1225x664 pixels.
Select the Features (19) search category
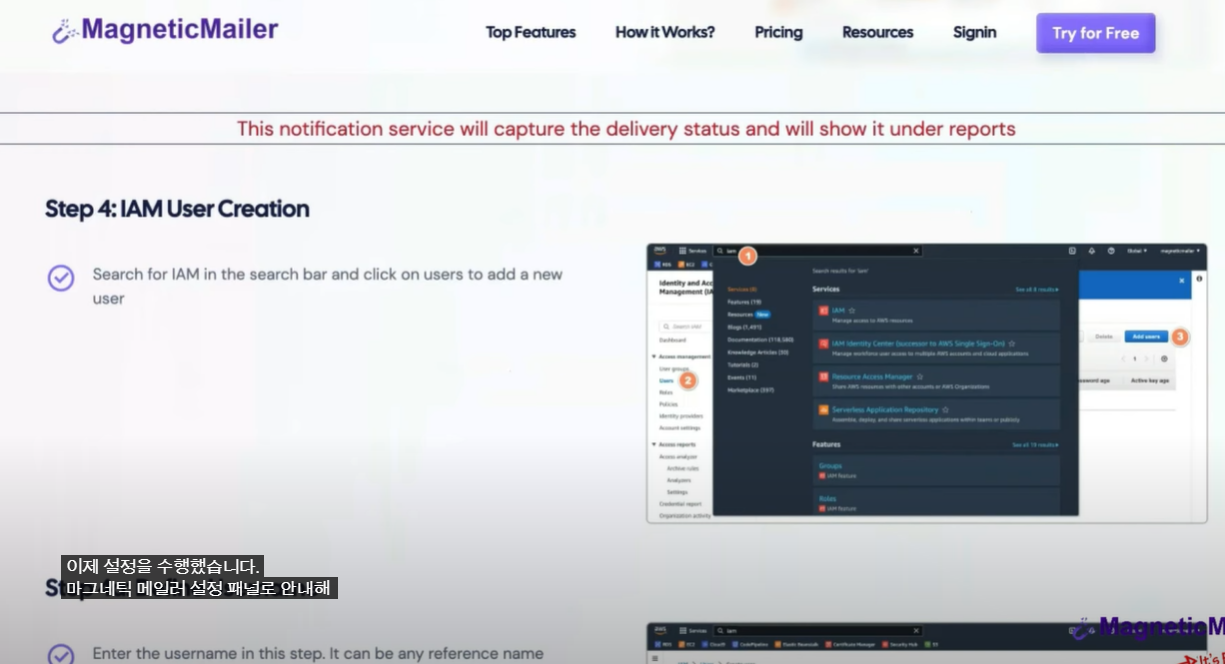point(744,302)
